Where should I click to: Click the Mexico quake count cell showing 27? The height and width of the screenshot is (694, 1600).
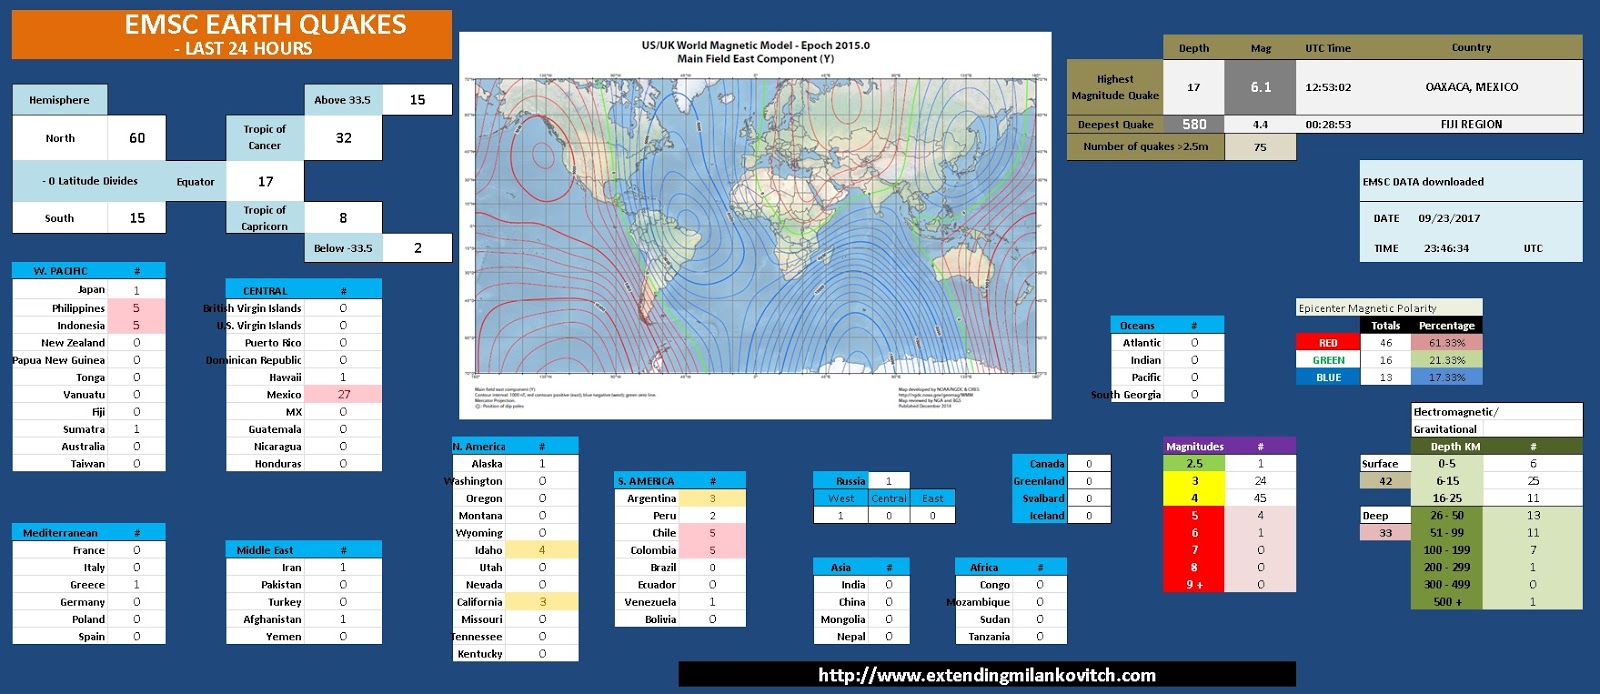[343, 394]
